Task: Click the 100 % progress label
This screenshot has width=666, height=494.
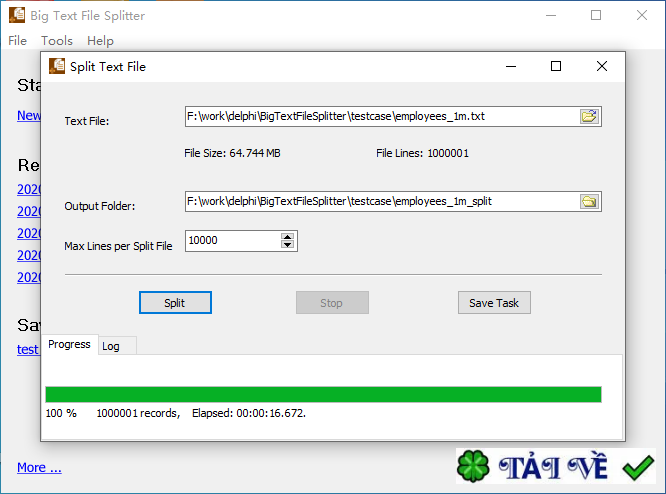Action: (x=61, y=413)
